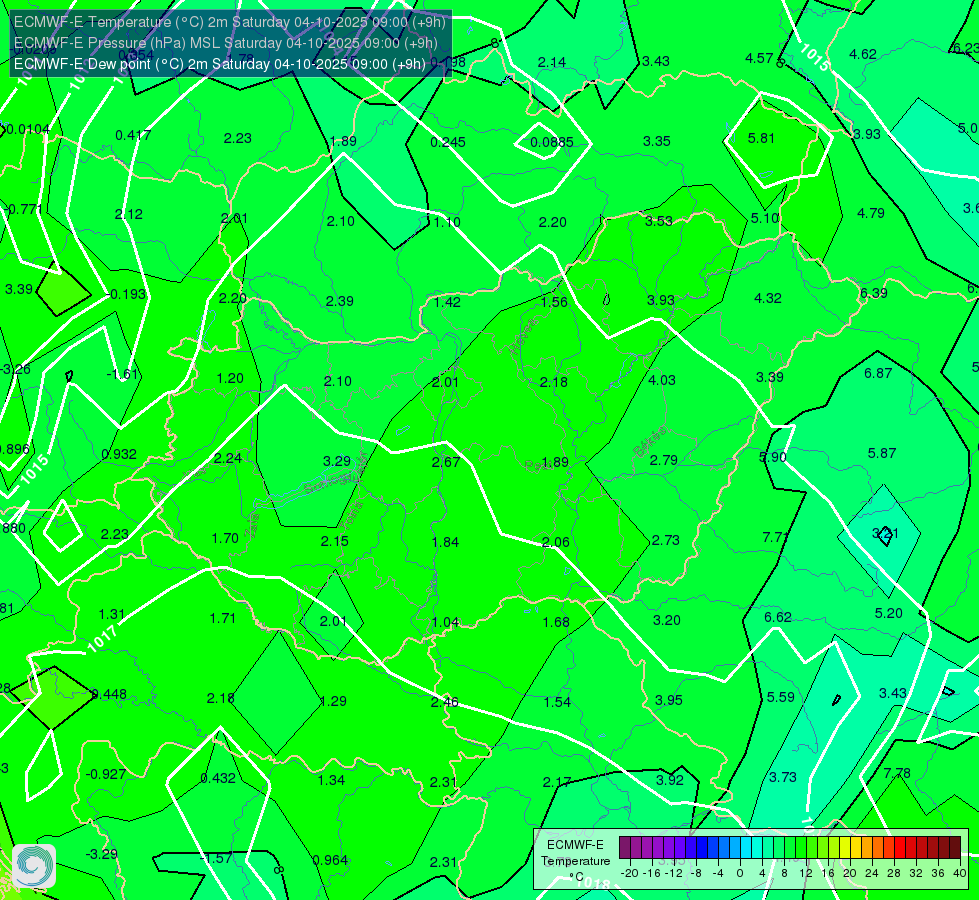The height and width of the screenshot is (900, 979).
Task: Click the dew point value 5.87
Action: (x=882, y=453)
